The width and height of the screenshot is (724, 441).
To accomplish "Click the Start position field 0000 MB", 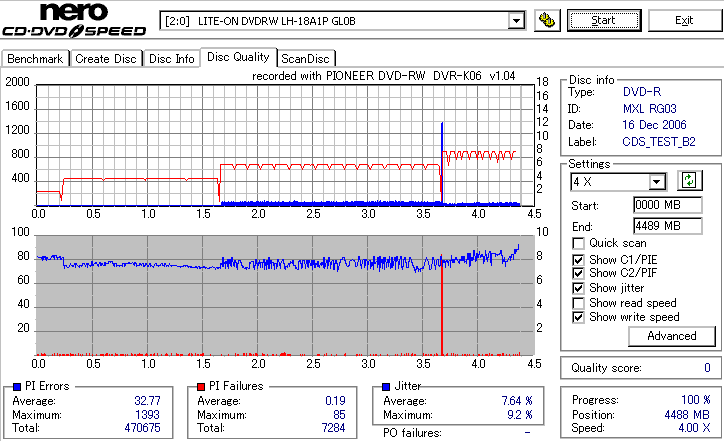I will 668,205.
